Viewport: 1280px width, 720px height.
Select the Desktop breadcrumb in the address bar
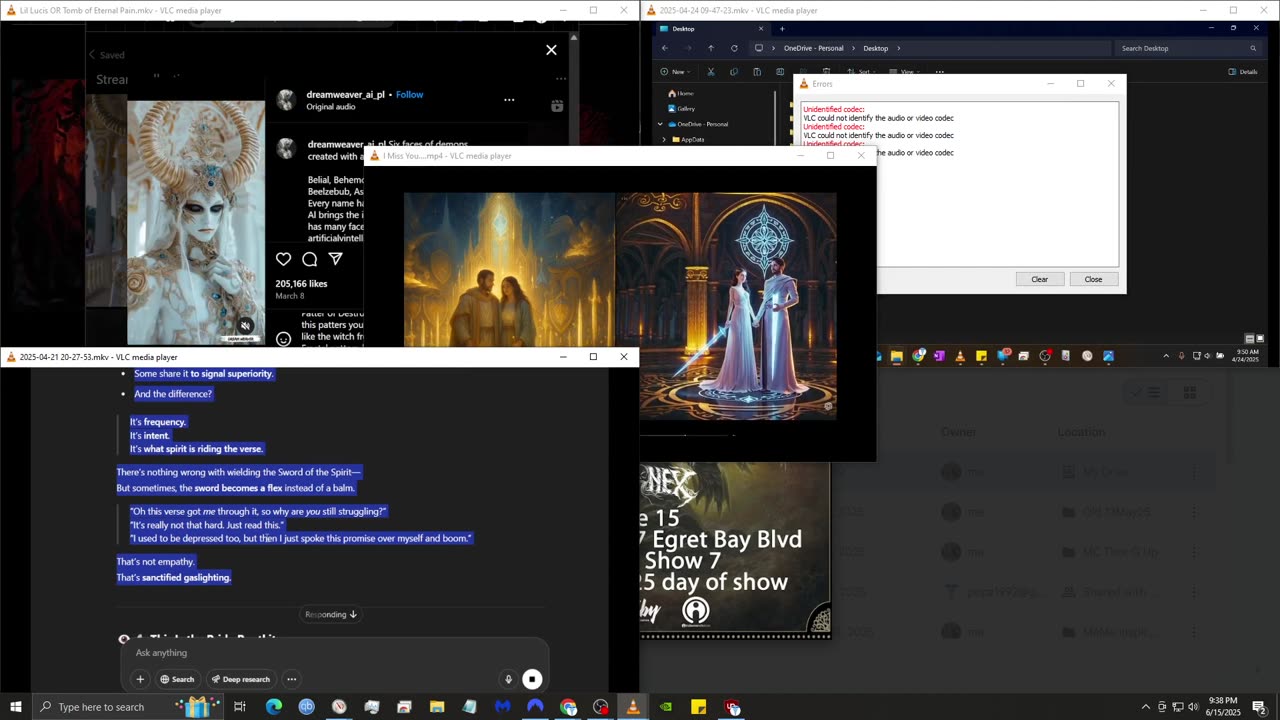click(x=876, y=48)
